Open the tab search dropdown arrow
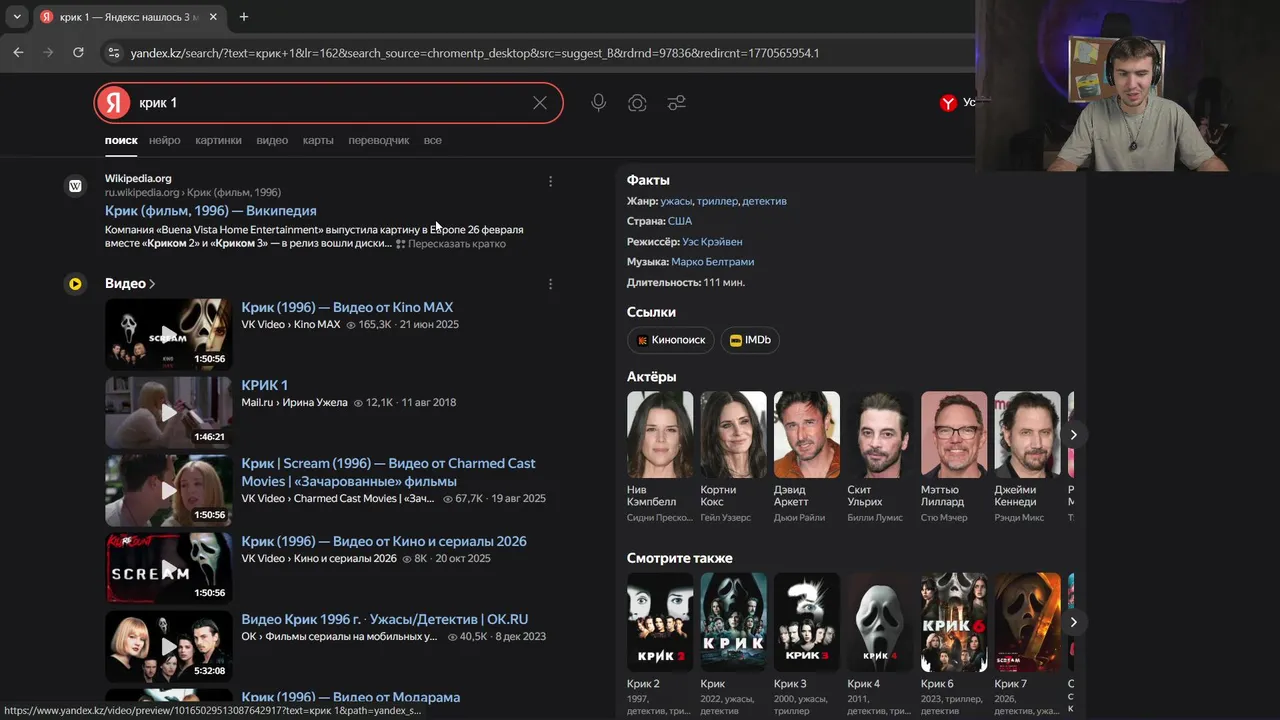The image size is (1280, 720). tap(17, 17)
